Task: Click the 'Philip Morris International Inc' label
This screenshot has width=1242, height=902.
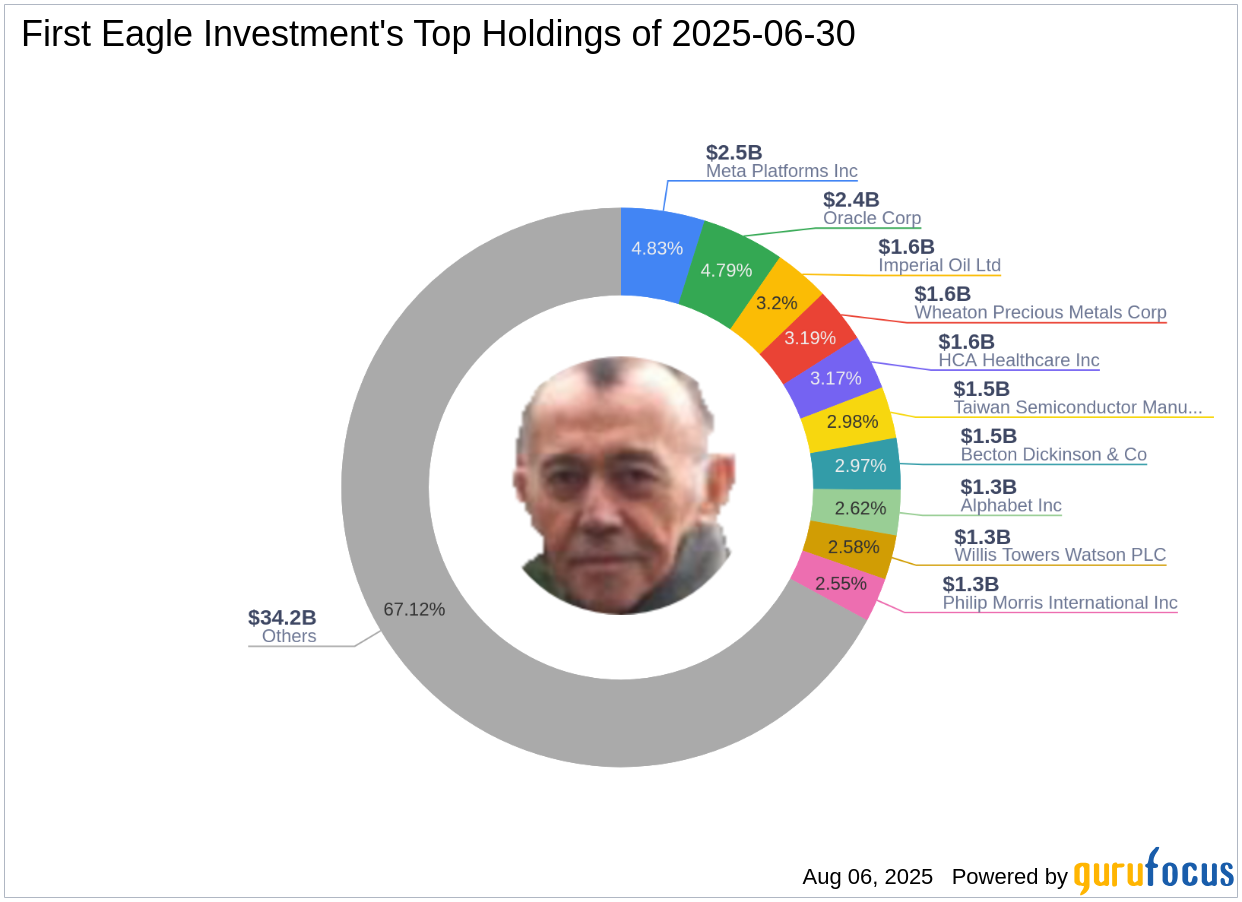Action: pyautogui.click(x=1060, y=603)
